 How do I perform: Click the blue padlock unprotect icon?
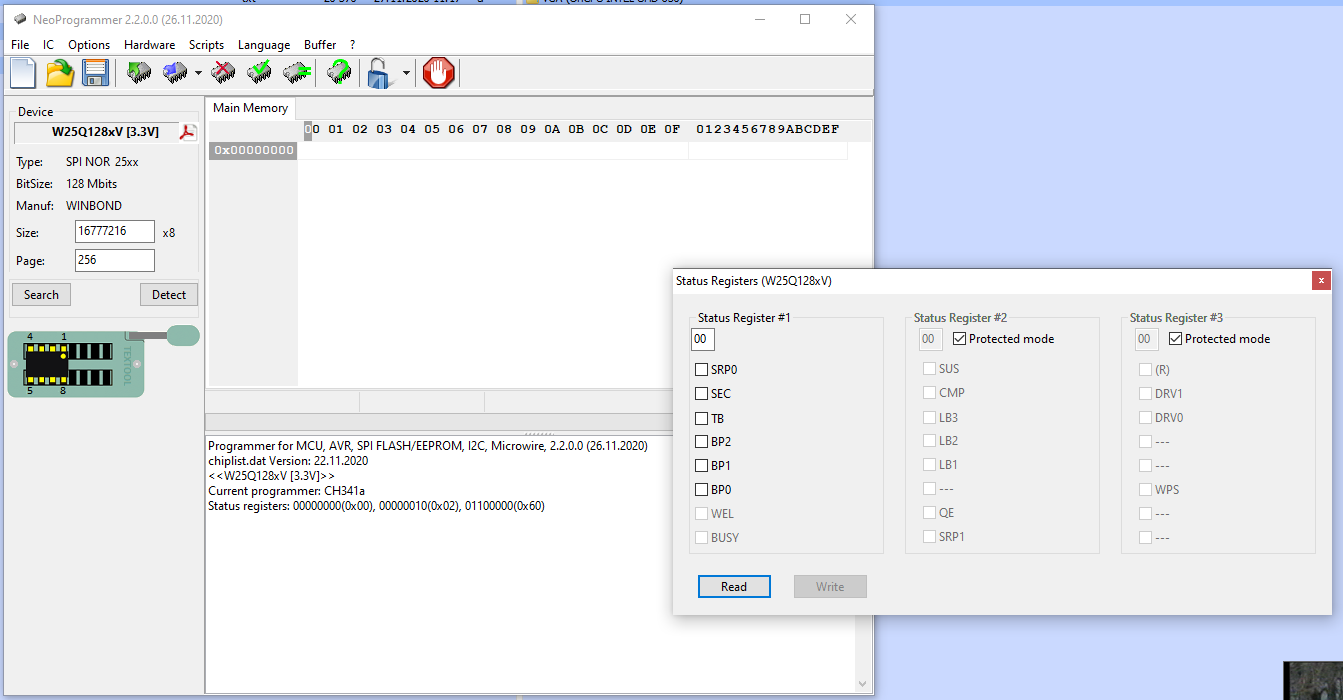click(380, 73)
